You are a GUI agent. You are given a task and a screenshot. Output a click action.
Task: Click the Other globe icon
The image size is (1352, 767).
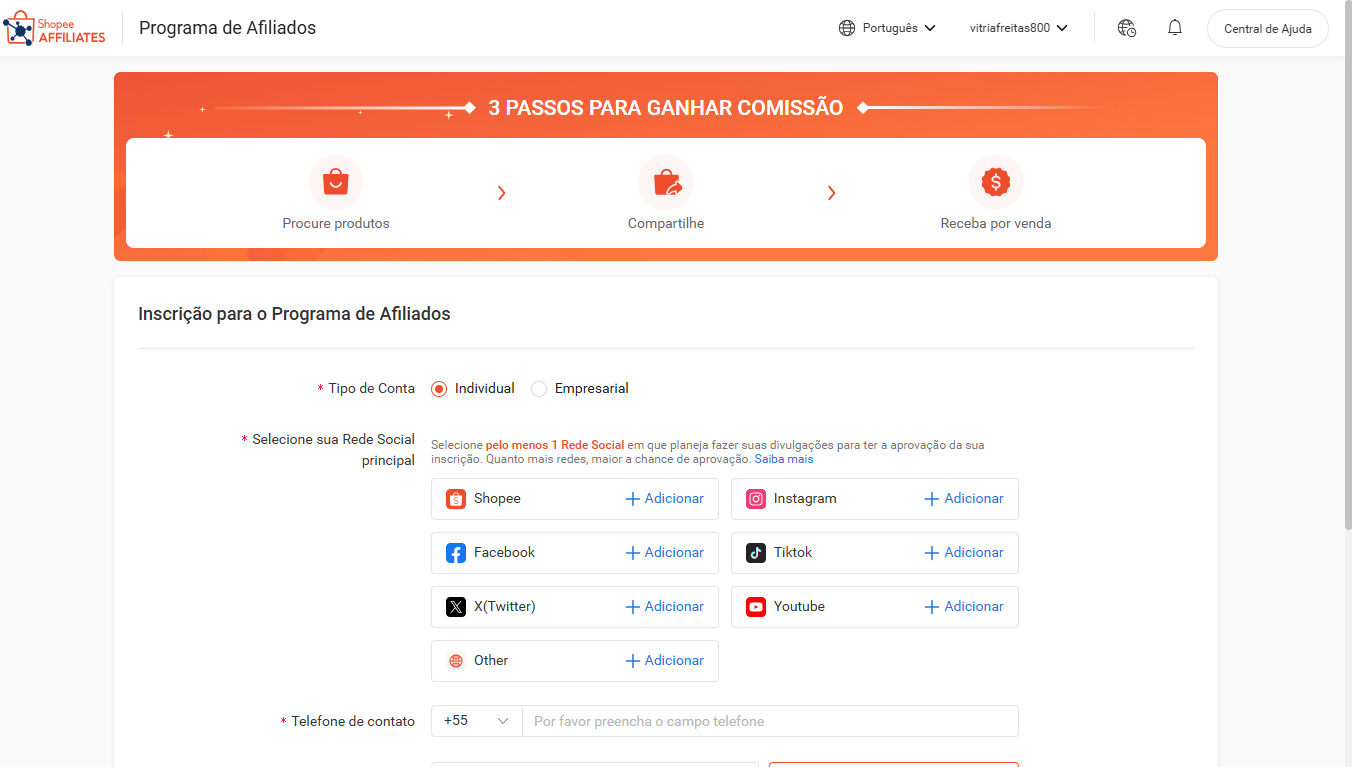click(456, 661)
